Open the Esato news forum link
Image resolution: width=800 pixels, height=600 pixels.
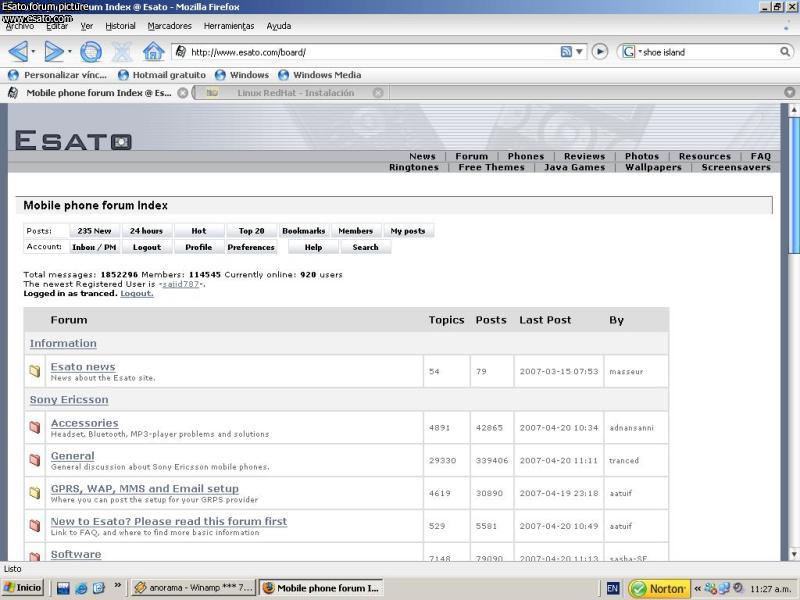tap(83, 367)
